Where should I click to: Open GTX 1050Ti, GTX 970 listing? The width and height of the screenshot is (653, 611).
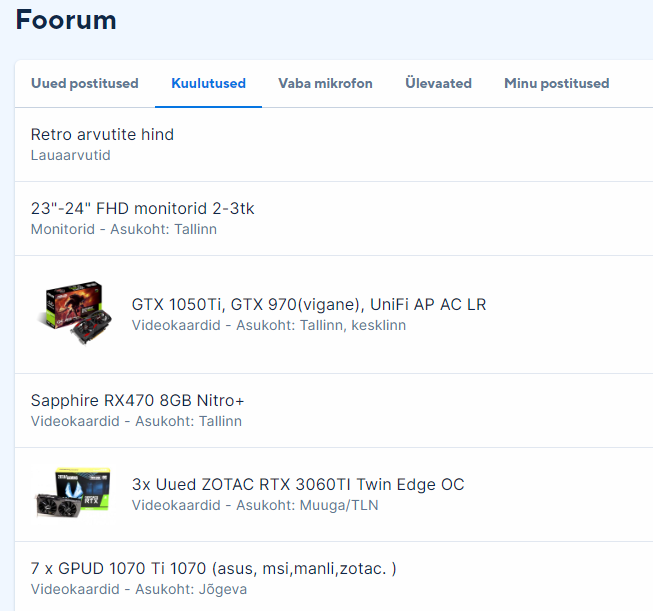click(x=309, y=304)
